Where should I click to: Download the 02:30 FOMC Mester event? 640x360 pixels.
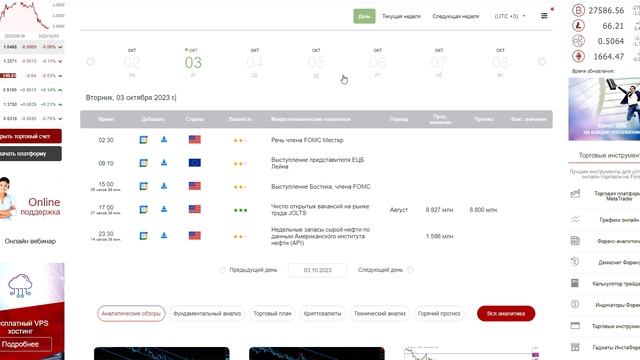click(164, 139)
